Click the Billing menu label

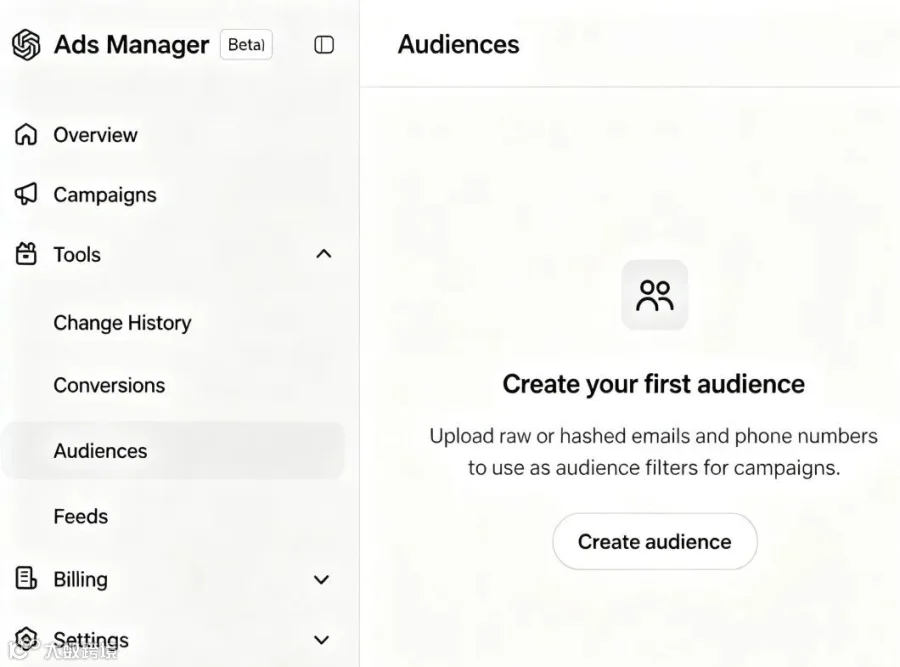[x=80, y=579]
